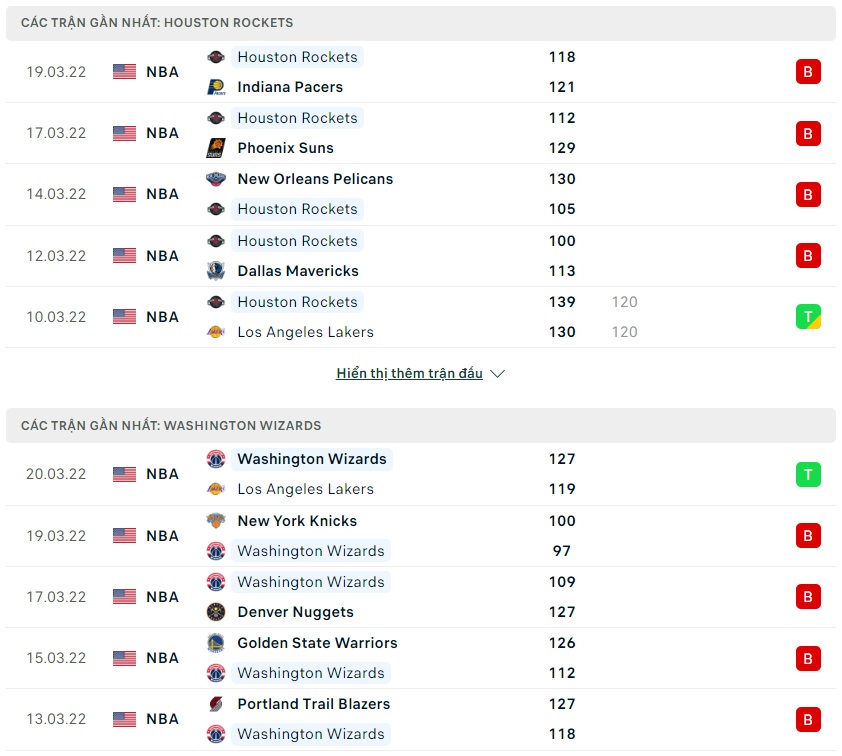Click the 139 score of Rockets vs Lakers
842x756 pixels.
pyautogui.click(x=562, y=302)
